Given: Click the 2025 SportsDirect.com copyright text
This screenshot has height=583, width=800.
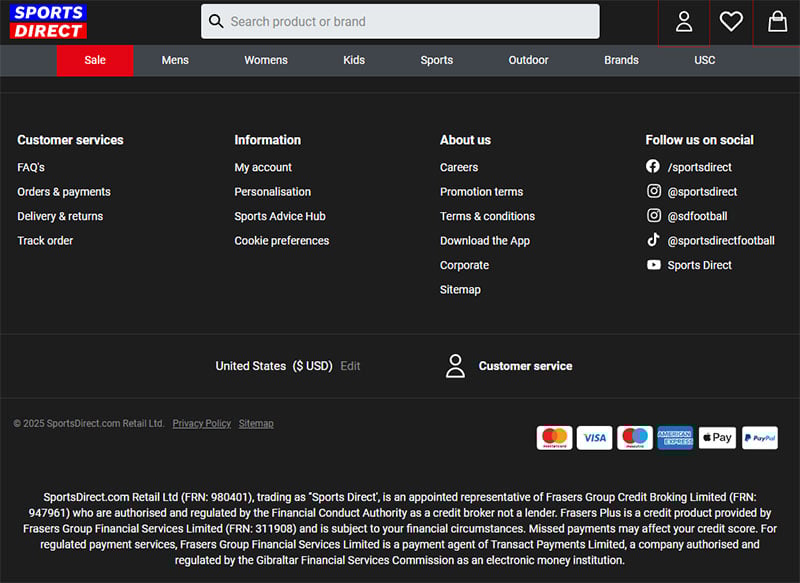Looking at the screenshot, I should pos(89,423).
